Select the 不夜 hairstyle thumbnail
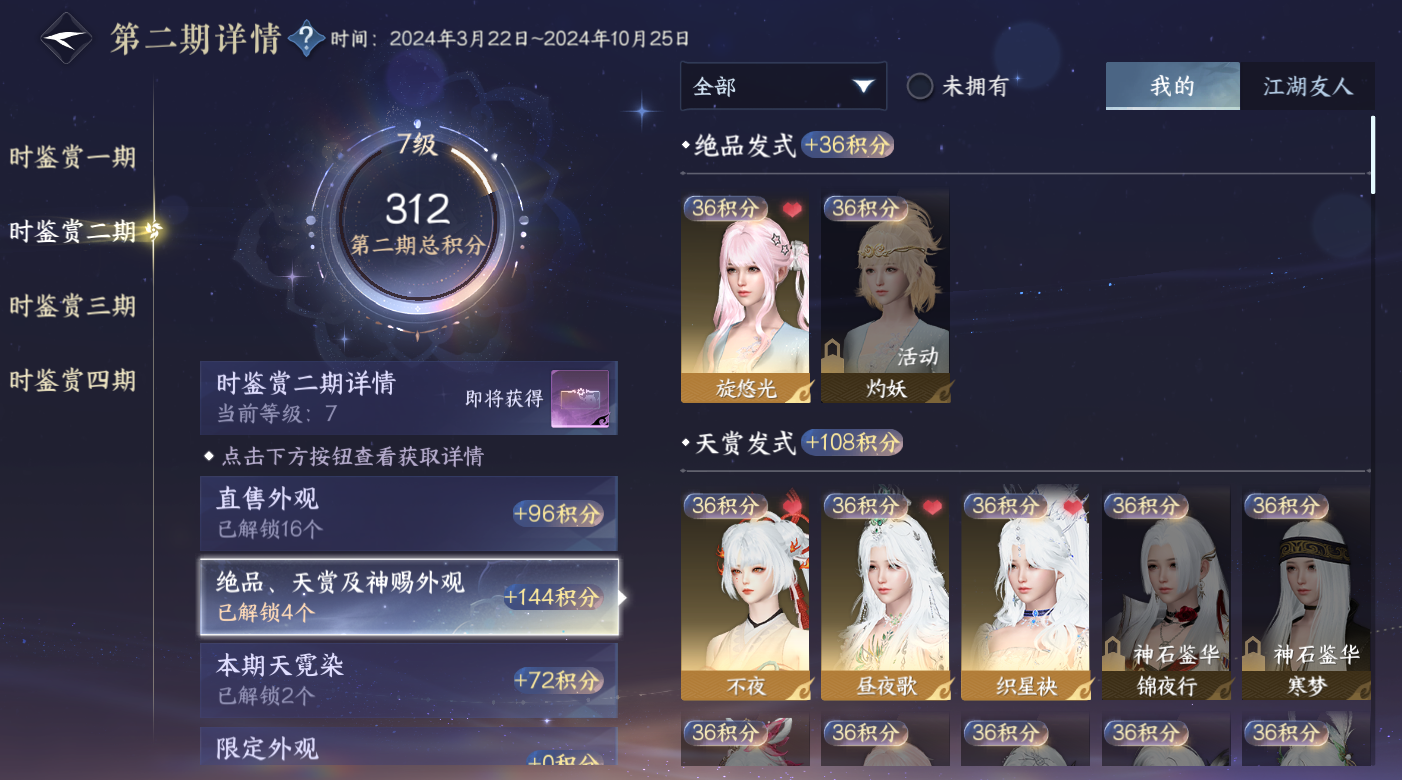 (x=745, y=596)
